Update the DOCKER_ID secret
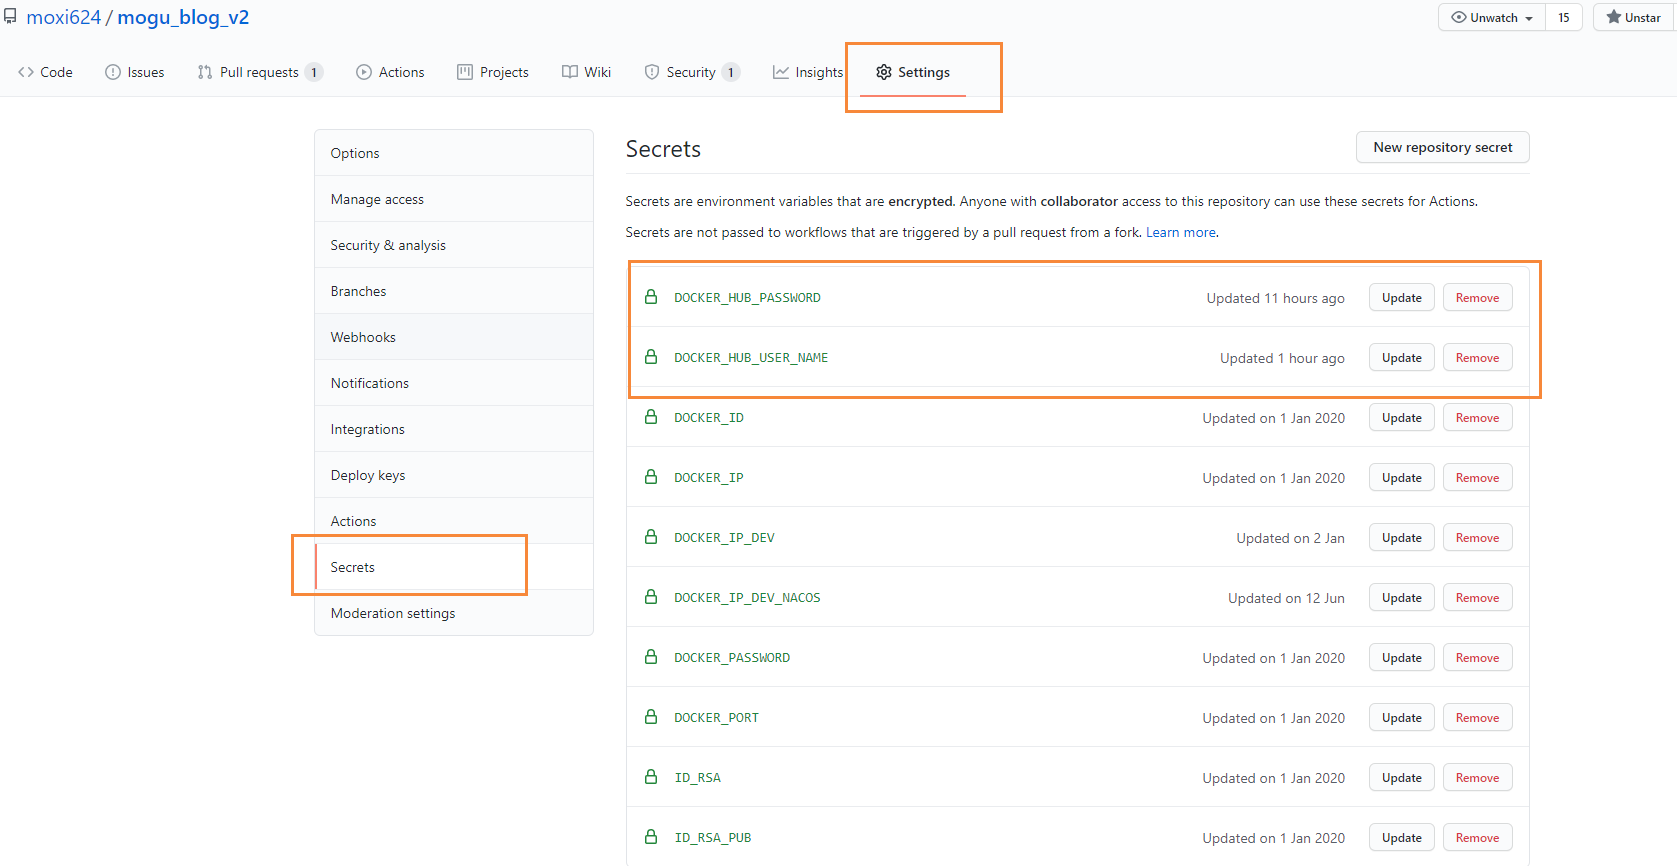The height and width of the screenshot is (866, 1677). (x=1402, y=417)
